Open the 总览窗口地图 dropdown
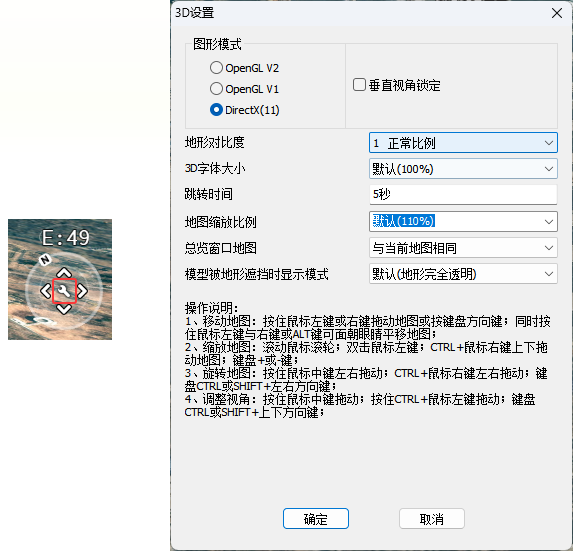The height and width of the screenshot is (553, 573). coord(463,248)
